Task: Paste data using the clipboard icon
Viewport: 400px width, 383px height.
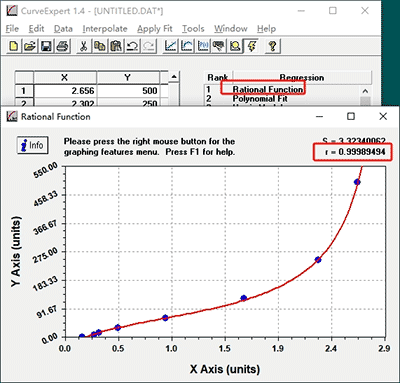Action: (116, 46)
